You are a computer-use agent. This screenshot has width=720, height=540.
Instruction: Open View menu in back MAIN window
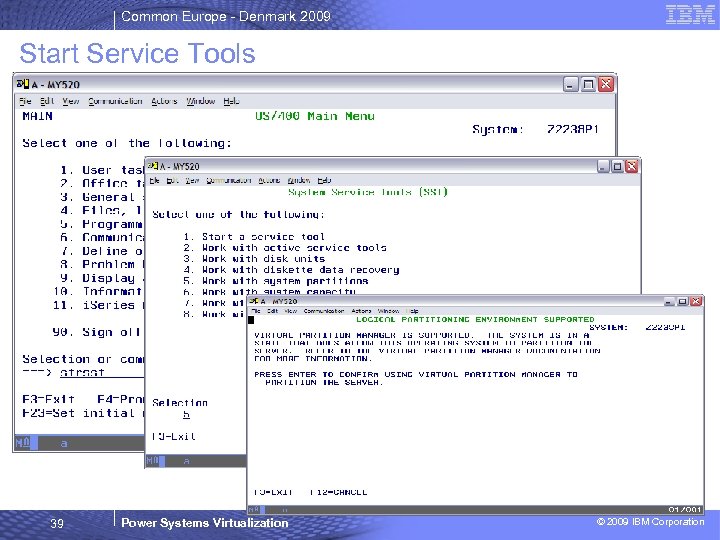pos(71,101)
